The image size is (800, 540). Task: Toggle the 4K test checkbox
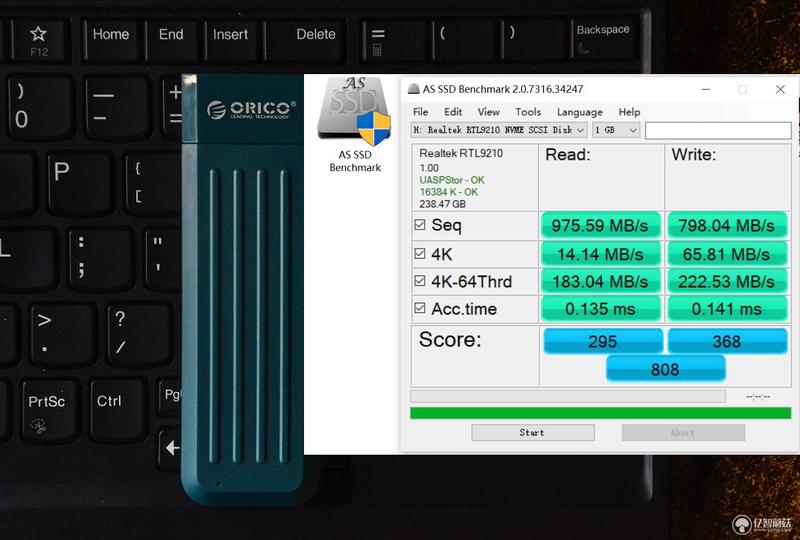click(420, 254)
